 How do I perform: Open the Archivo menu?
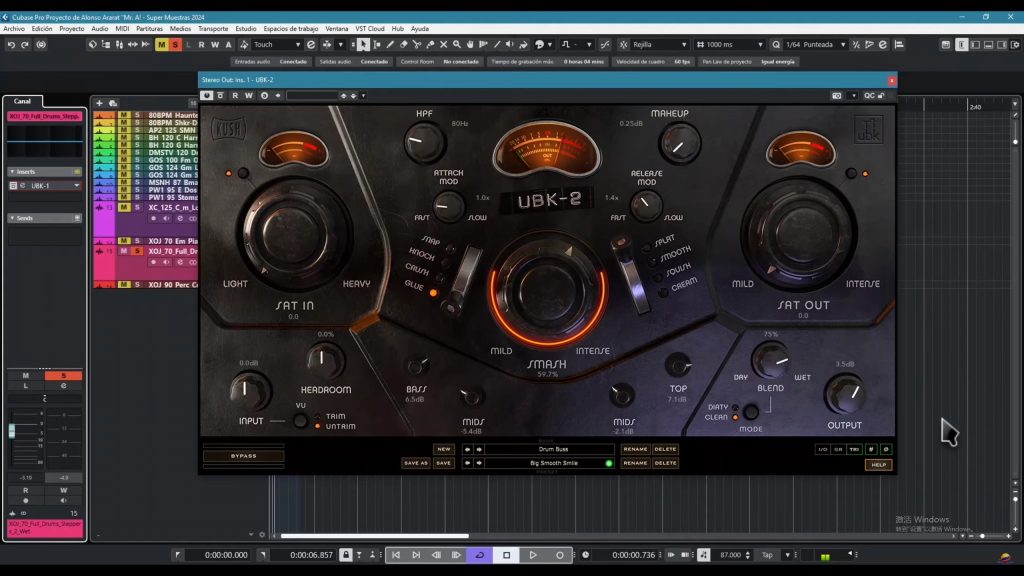pos(14,29)
